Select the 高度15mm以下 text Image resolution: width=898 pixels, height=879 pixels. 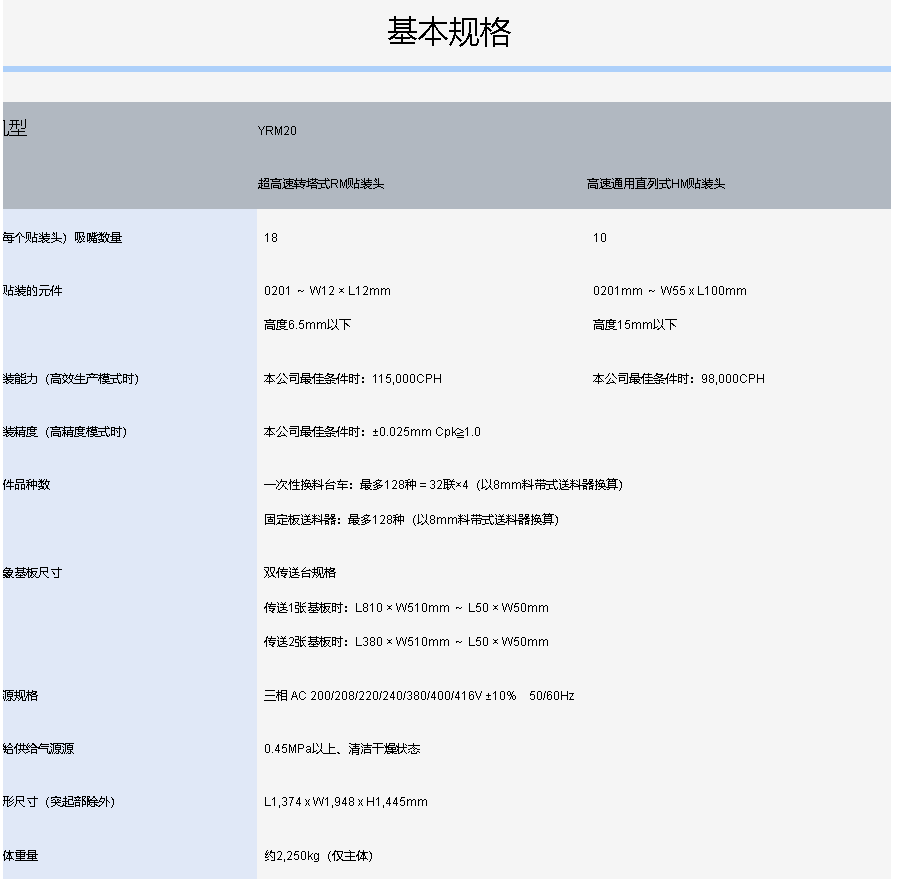click(635, 325)
